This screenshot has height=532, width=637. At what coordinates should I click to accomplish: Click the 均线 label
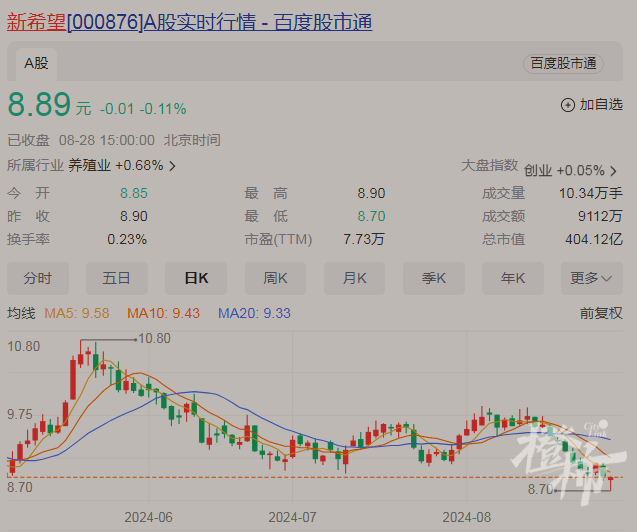[x=21, y=314]
